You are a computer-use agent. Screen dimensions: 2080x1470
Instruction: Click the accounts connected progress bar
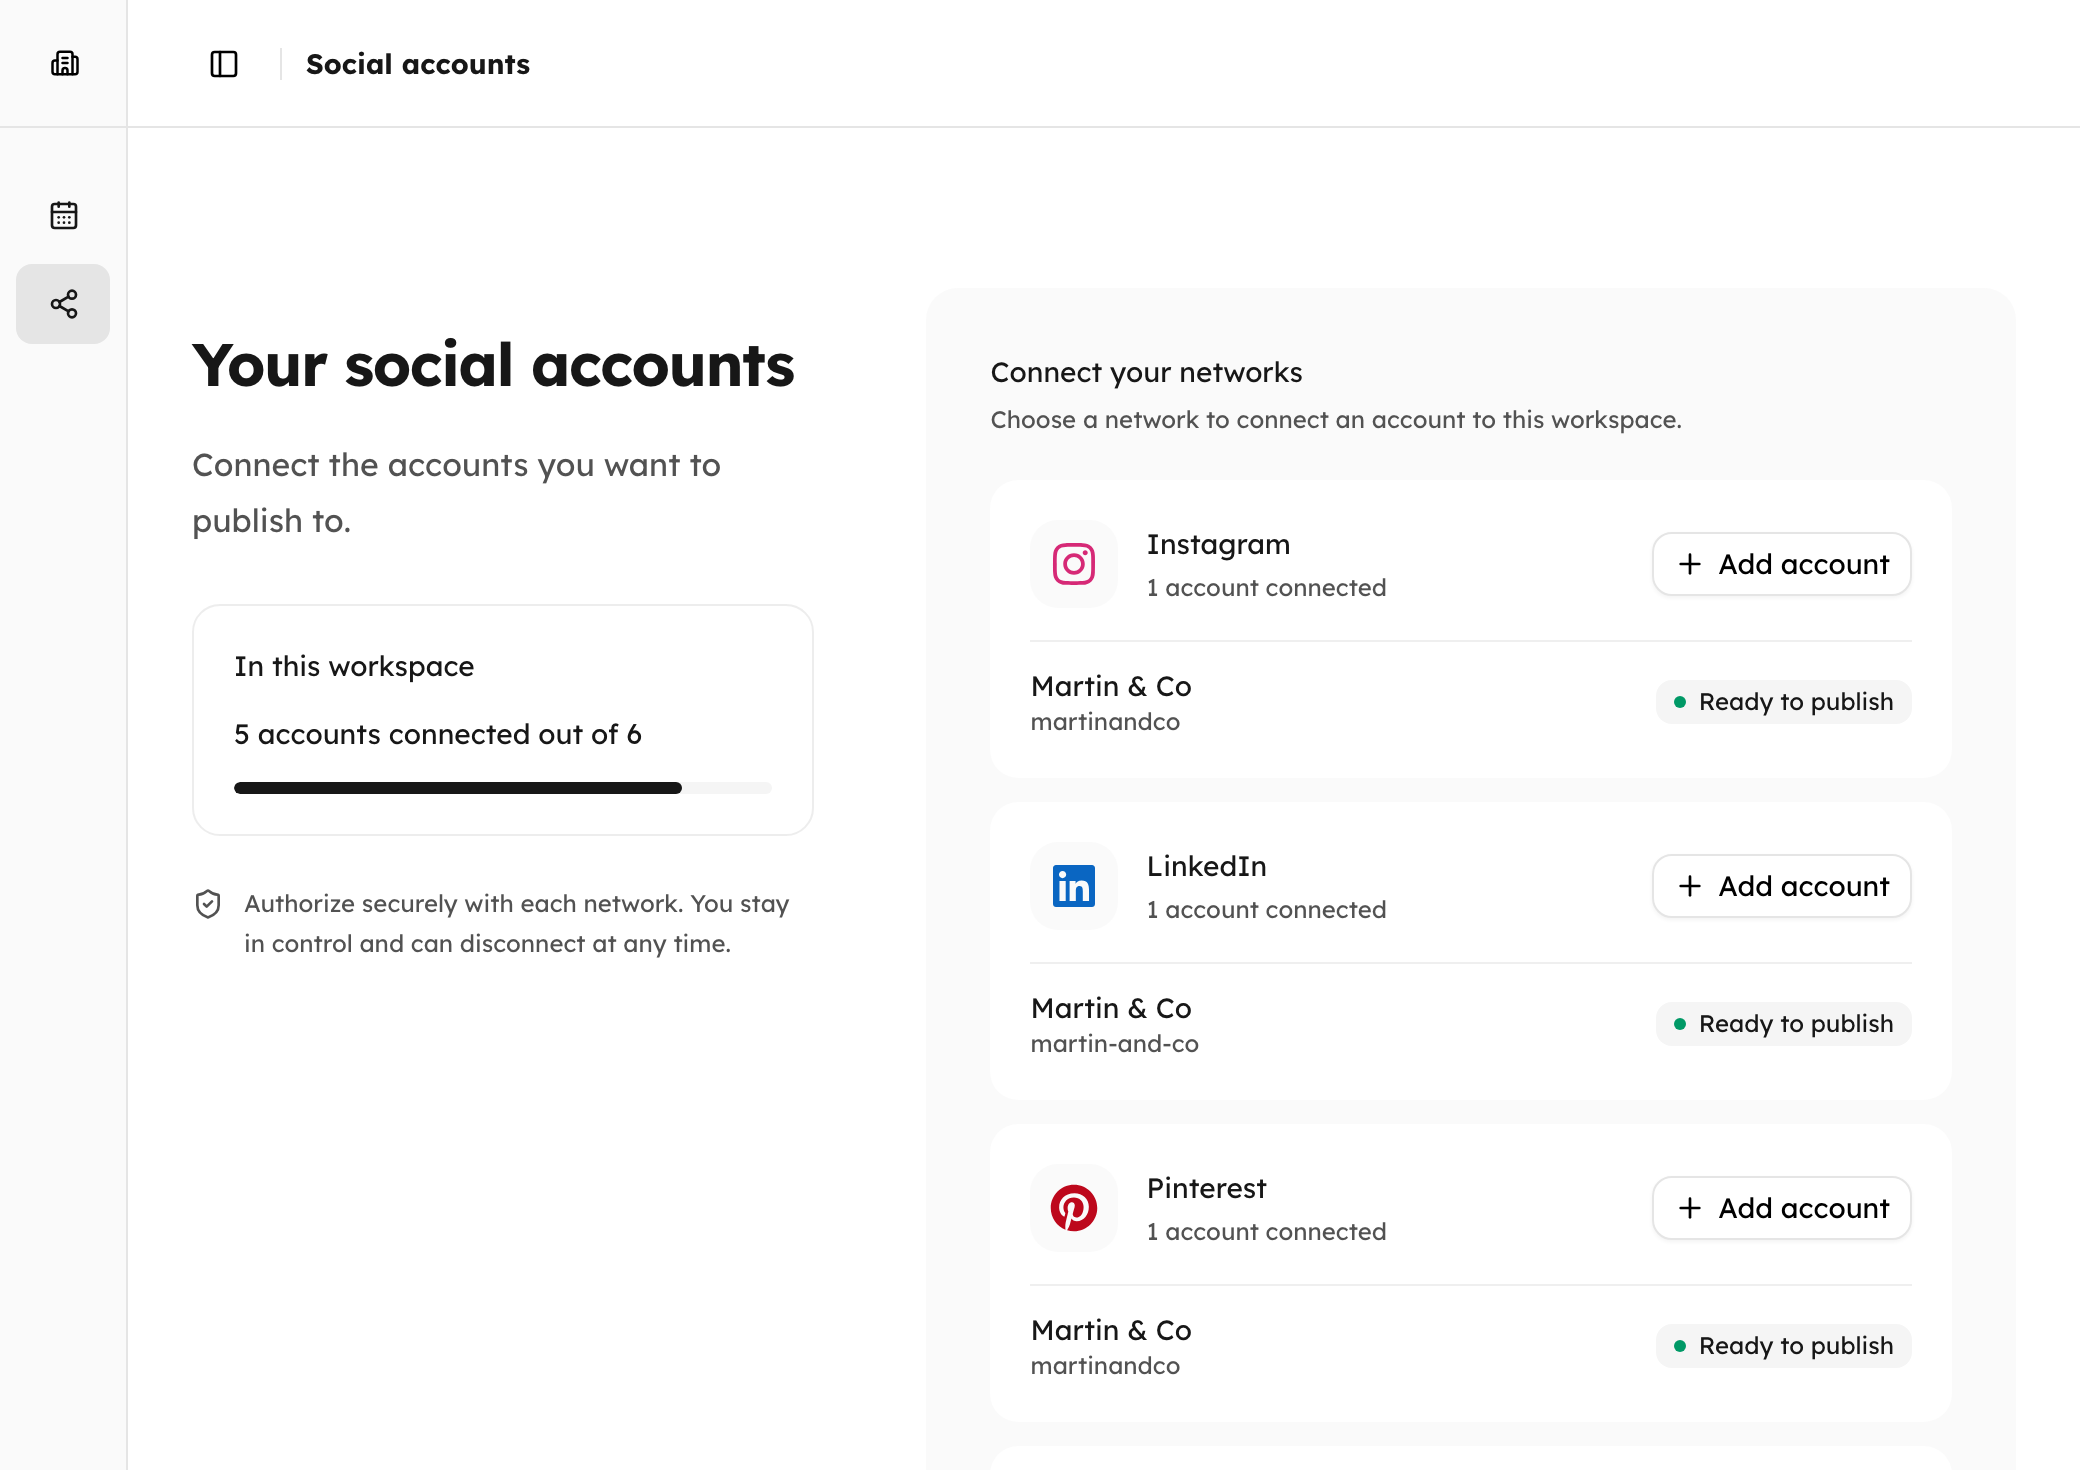[503, 788]
